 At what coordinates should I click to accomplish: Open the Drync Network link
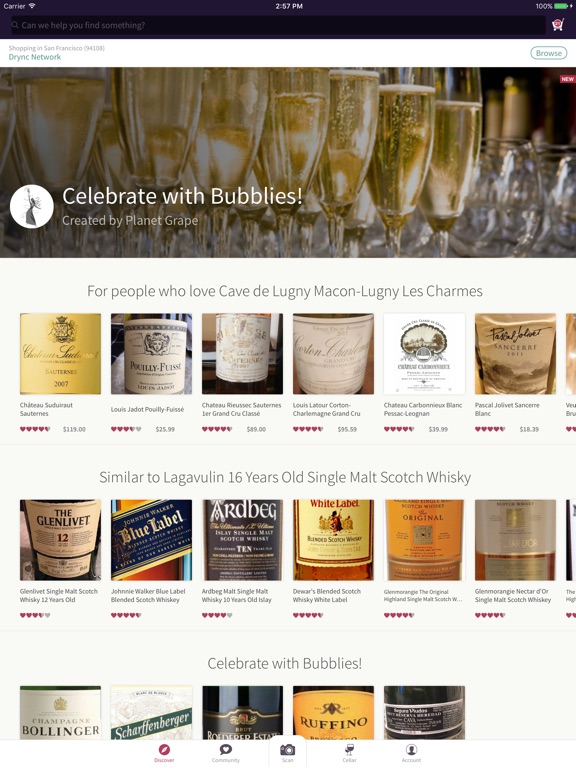click(x=35, y=57)
